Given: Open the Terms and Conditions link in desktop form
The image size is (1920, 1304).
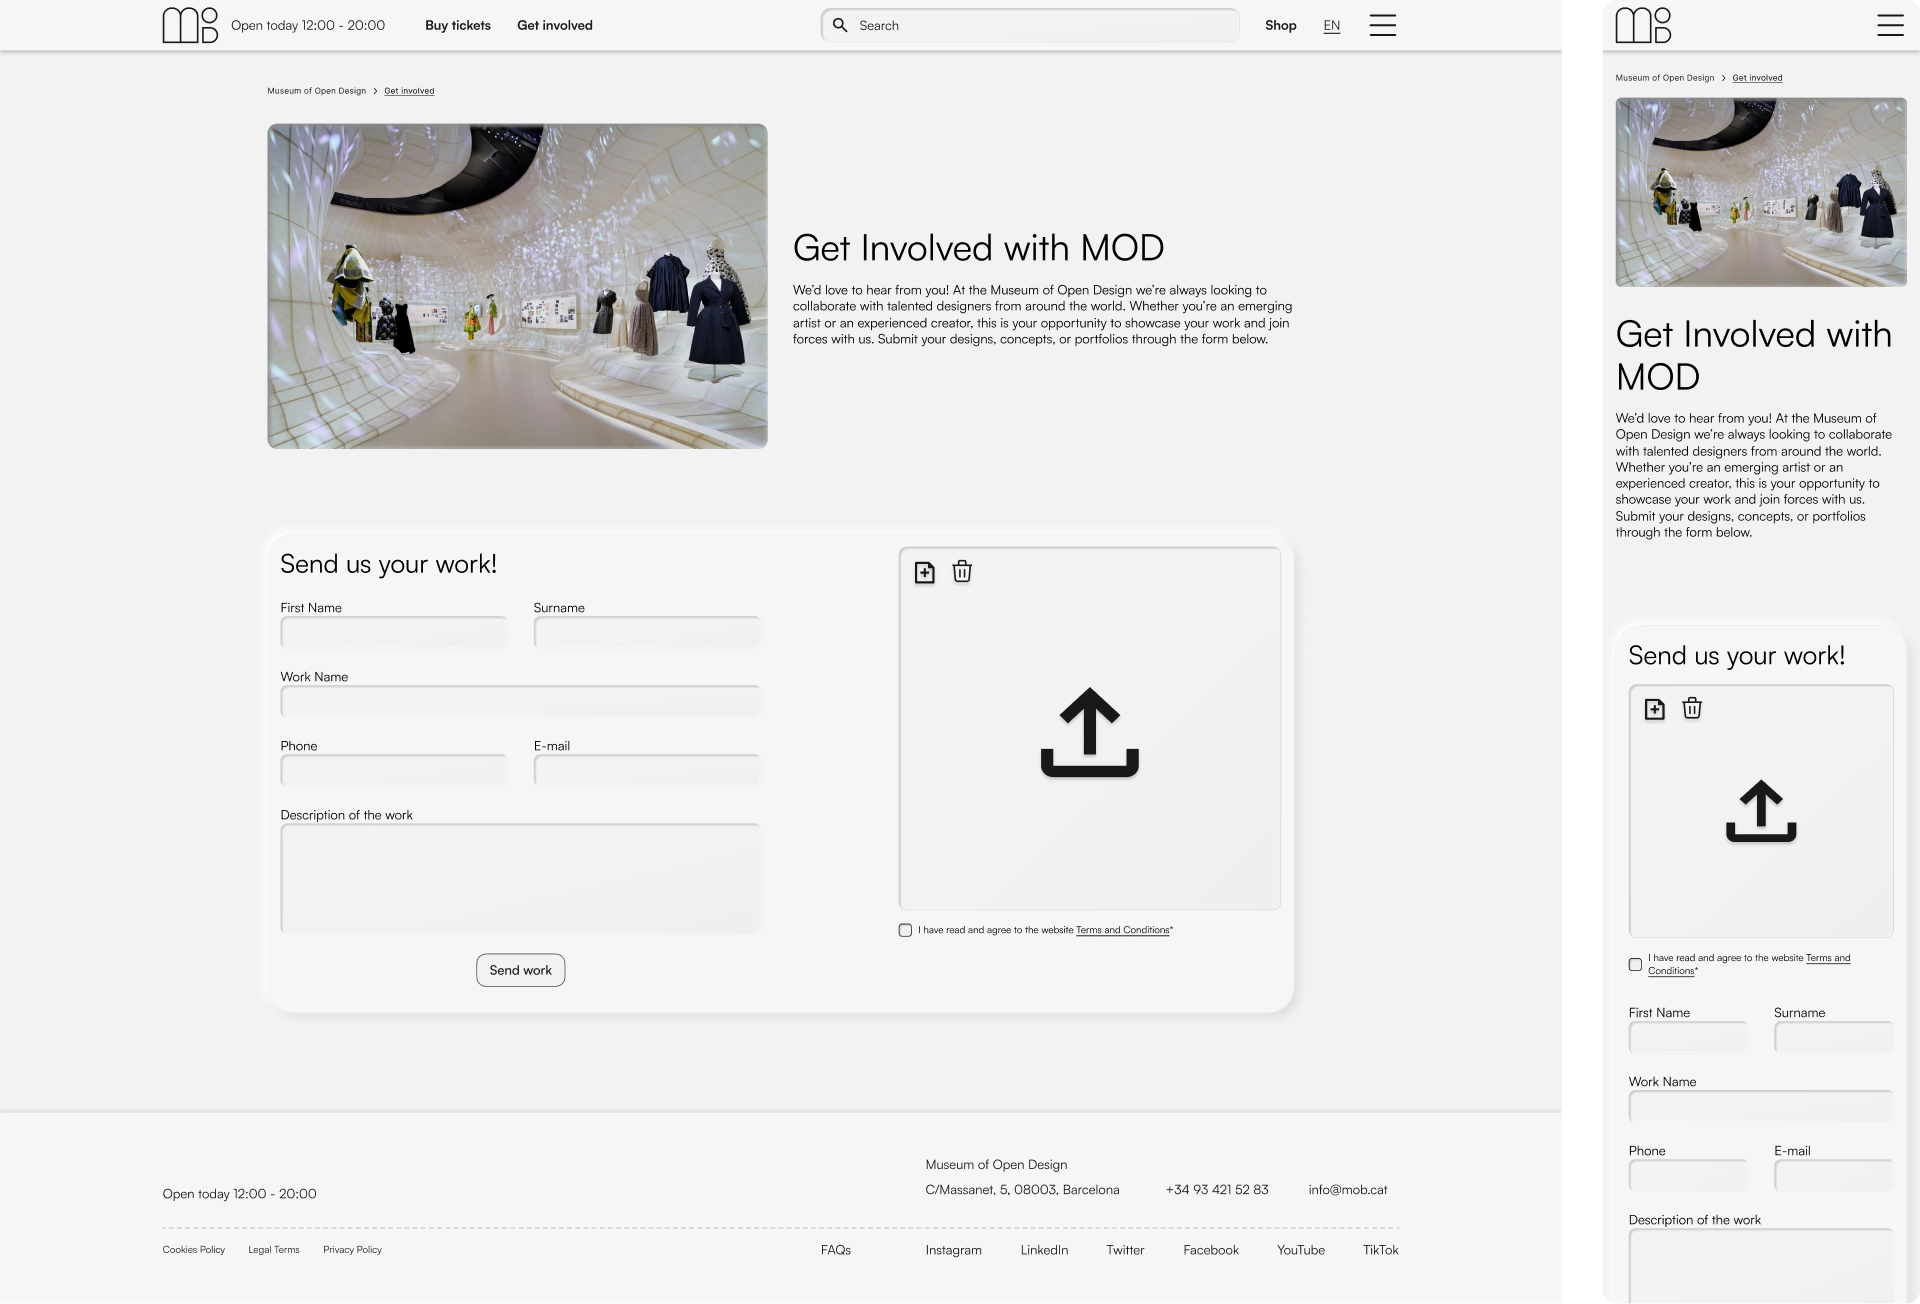Looking at the screenshot, I should pos(1122,930).
